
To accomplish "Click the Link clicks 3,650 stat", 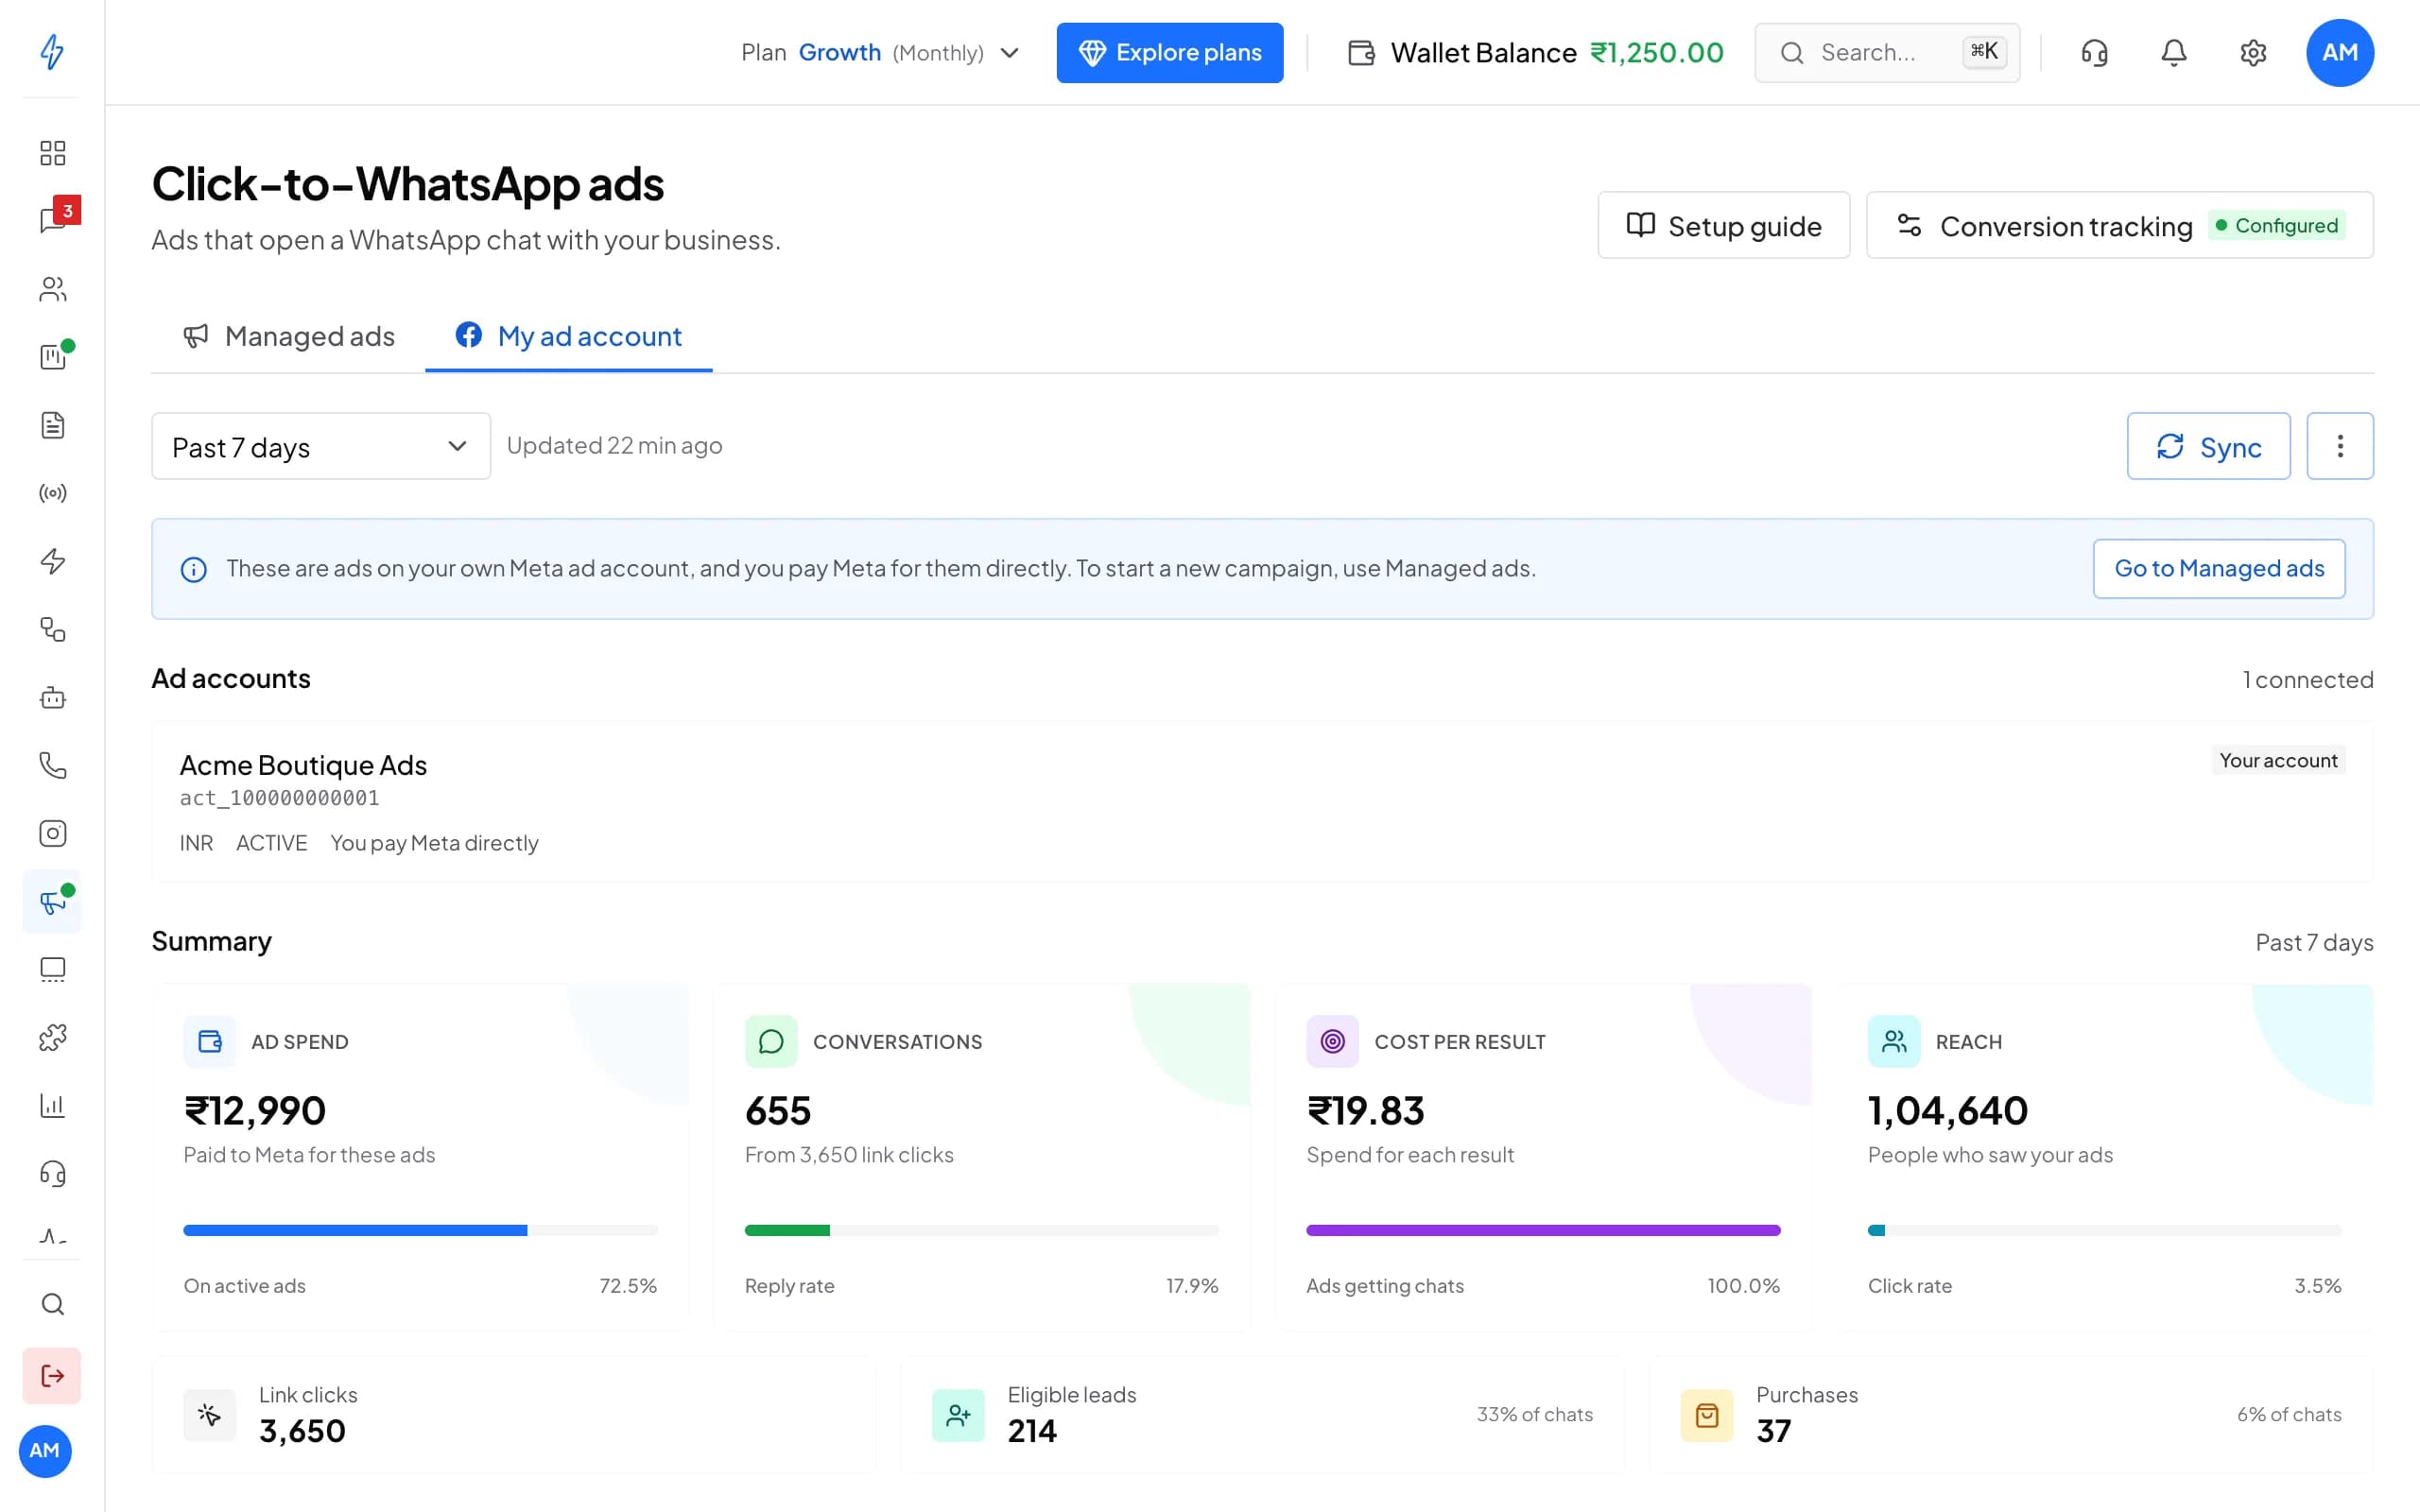I will (514, 1414).
